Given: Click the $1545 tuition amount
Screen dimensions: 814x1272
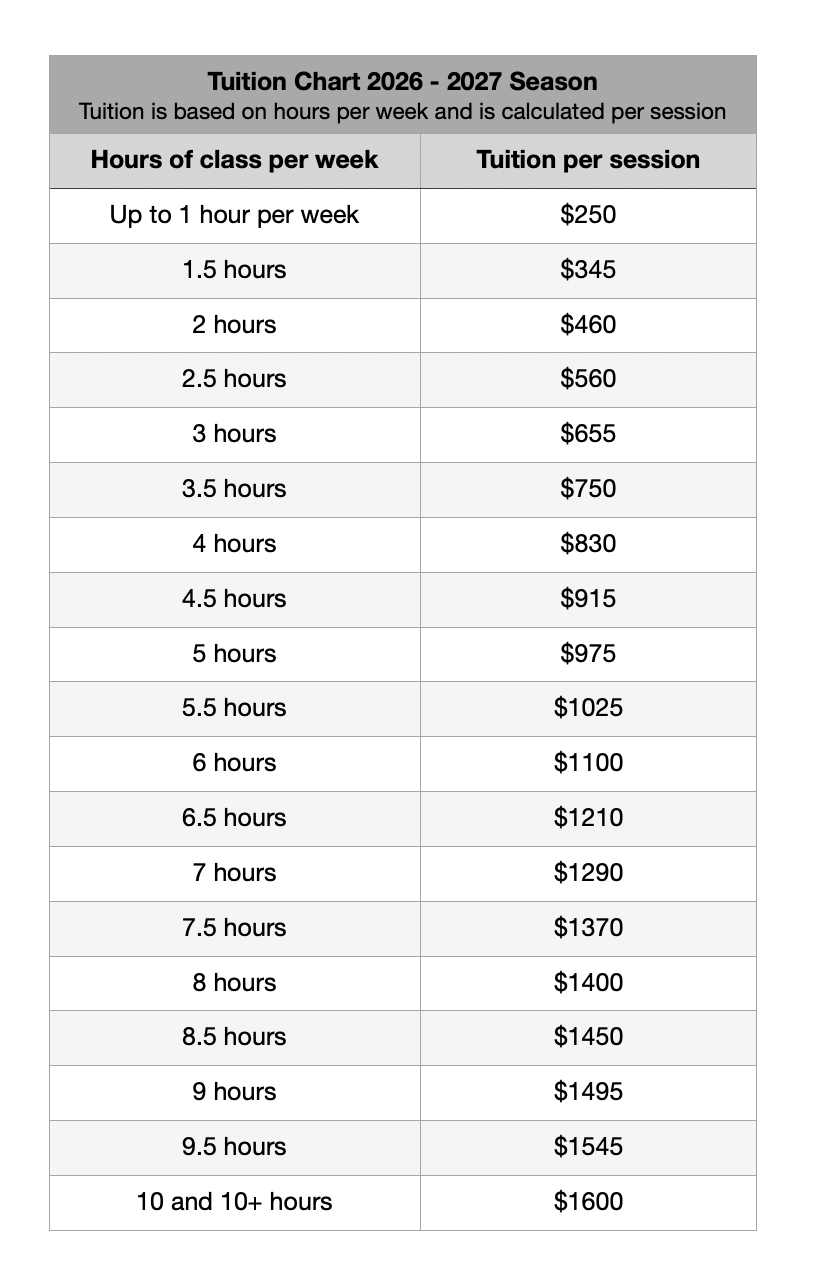Looking at the screenshot, I should (x=588, y=1147).
